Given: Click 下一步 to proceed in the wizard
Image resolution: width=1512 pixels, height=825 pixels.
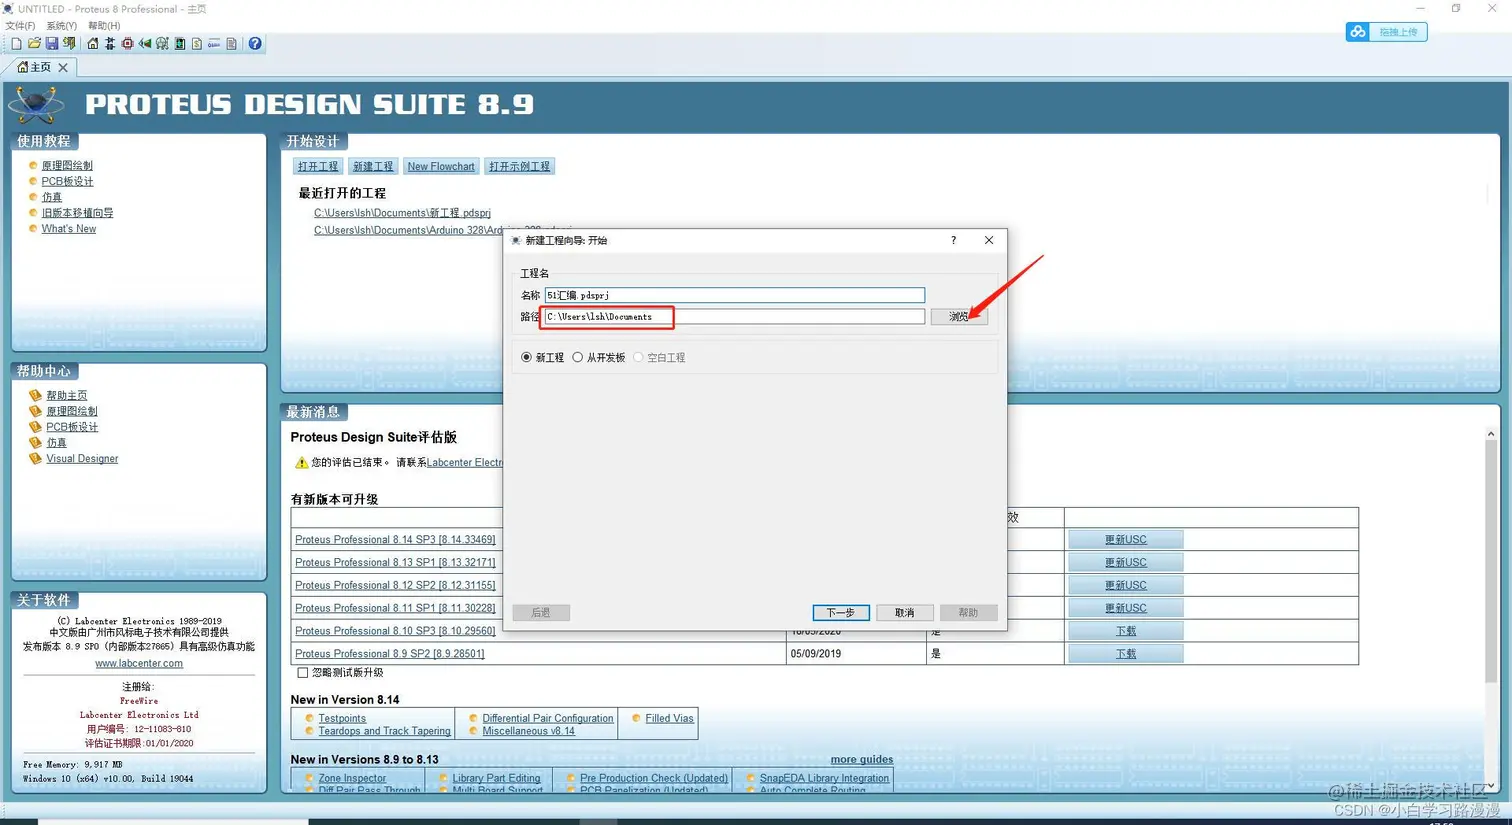Looking at the screenshot, I should click(841, 612).
